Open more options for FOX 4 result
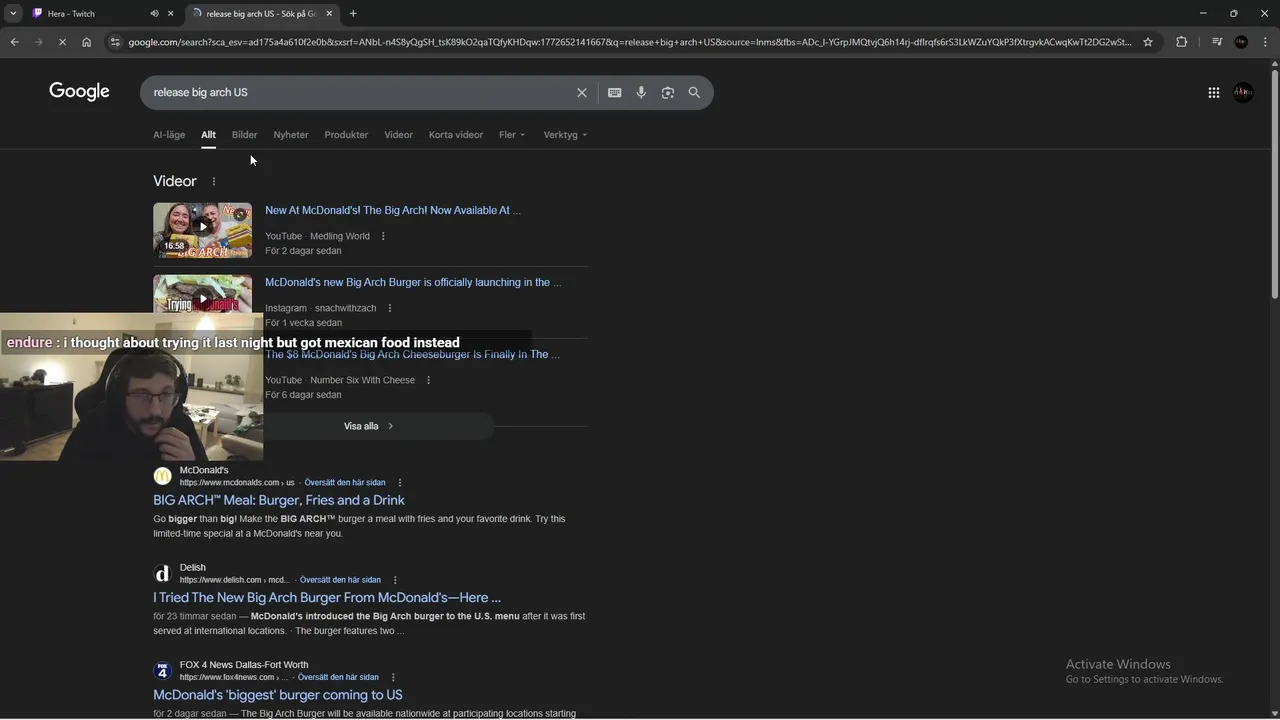The width and height of the screenshot is (1280, 720). click(393, 677)
